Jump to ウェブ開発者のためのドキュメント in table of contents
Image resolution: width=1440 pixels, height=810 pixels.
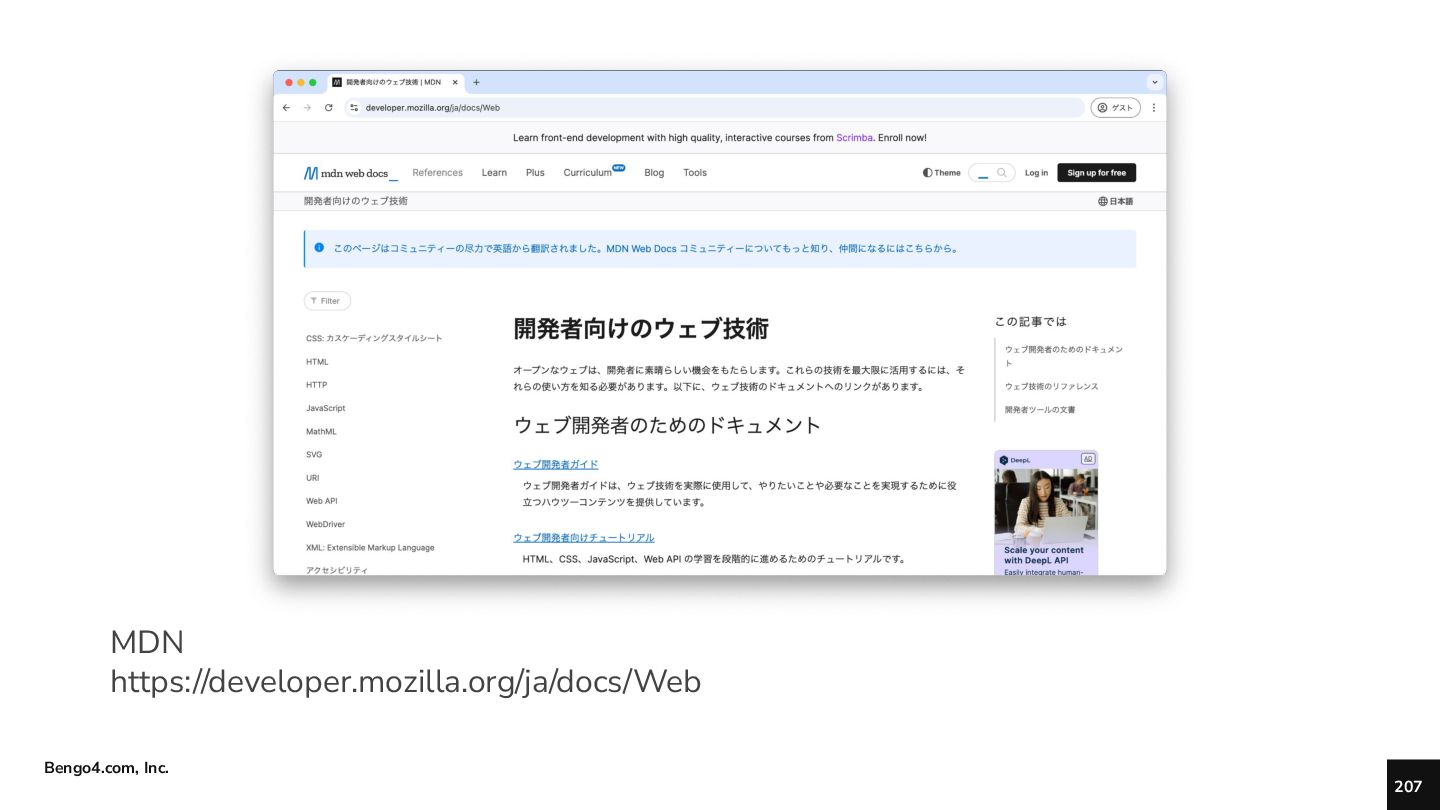(1063, 356)
